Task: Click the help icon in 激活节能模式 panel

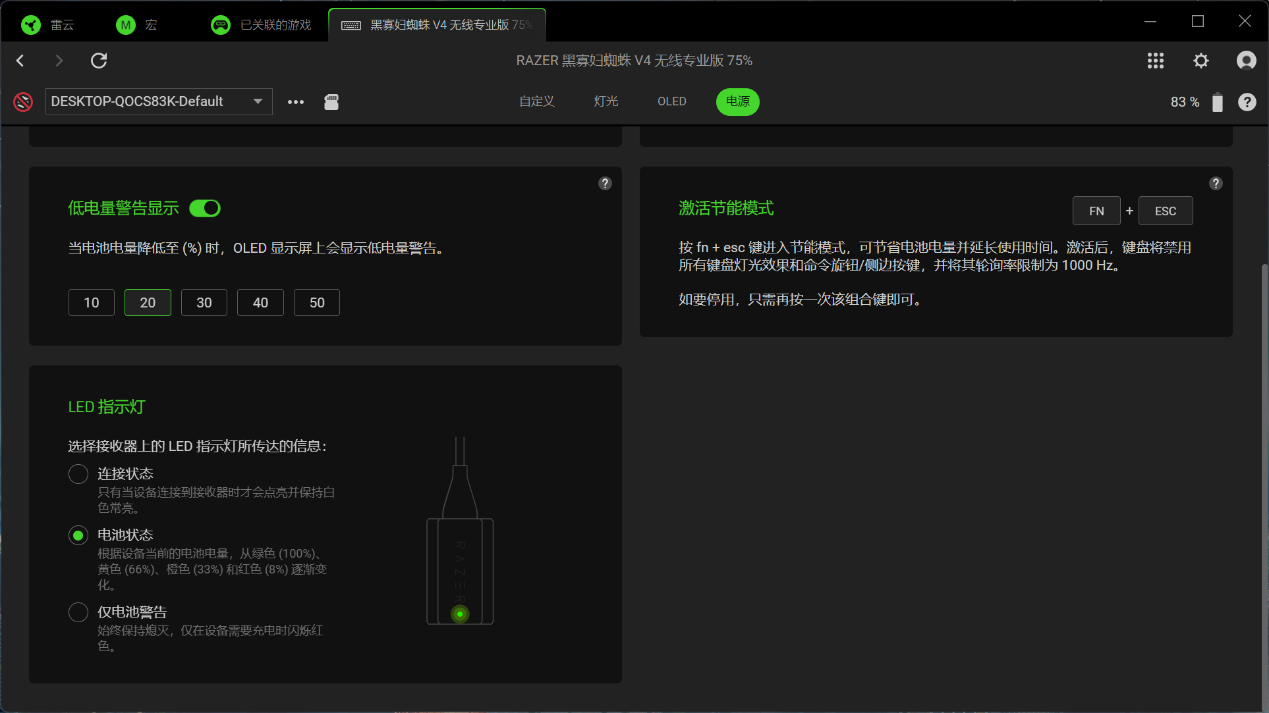Action: [x=1215, y=183]
